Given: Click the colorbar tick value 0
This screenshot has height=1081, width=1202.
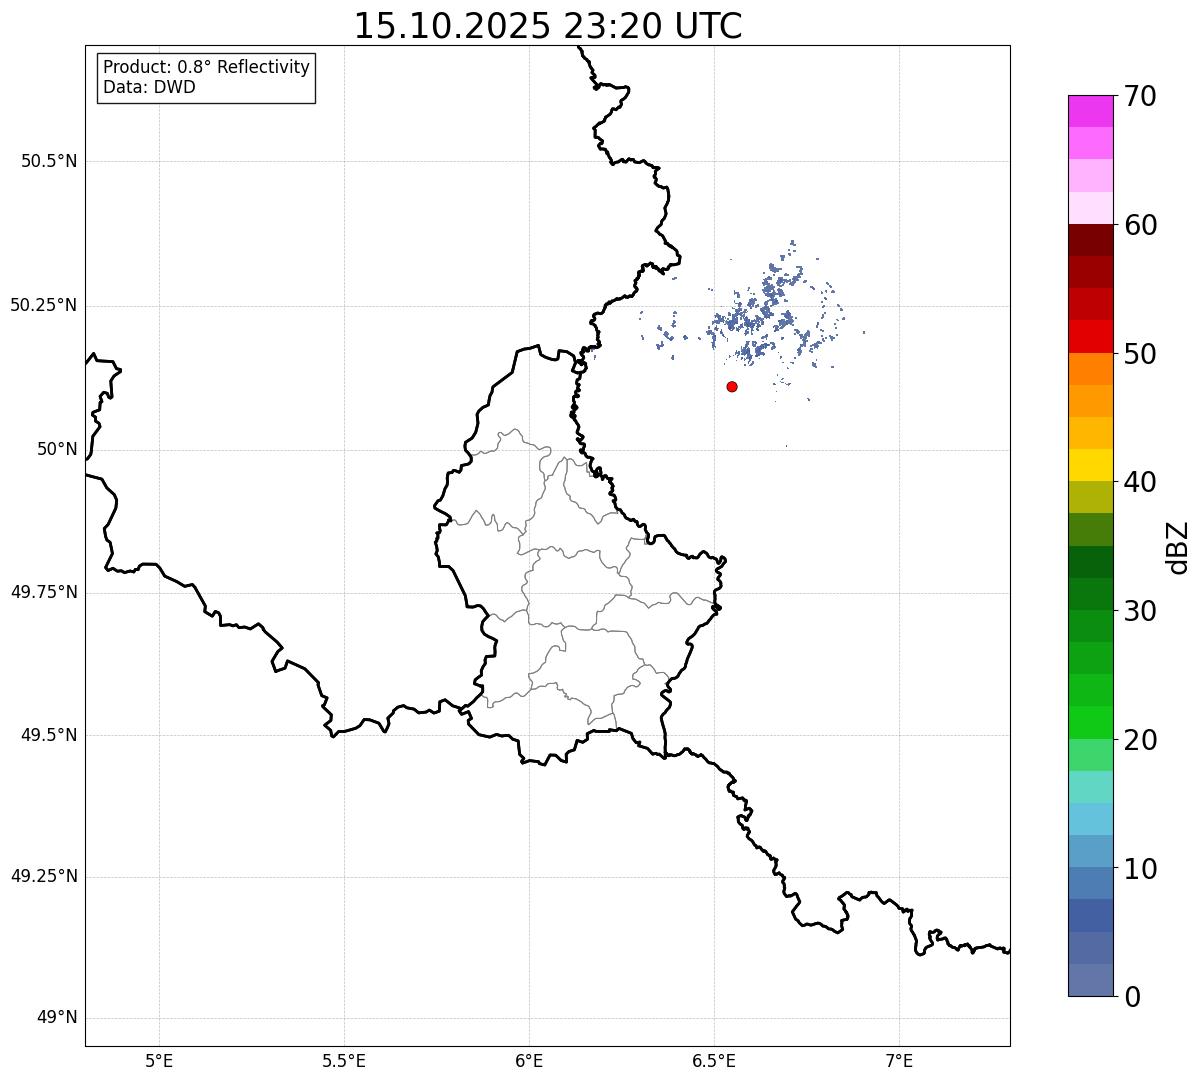Looking at the screenshot, I should point(1133,997).
